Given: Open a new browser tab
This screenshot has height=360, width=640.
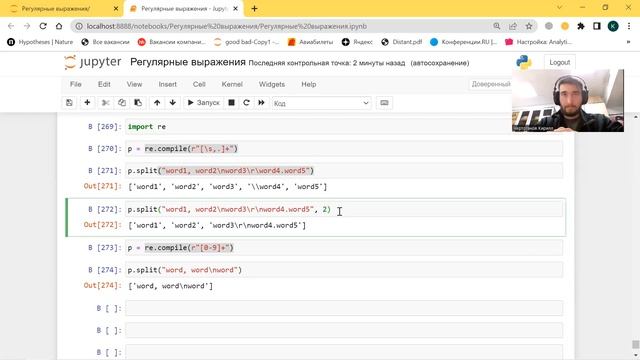Looking at the screenshot, I should click(x=254, y=9).
